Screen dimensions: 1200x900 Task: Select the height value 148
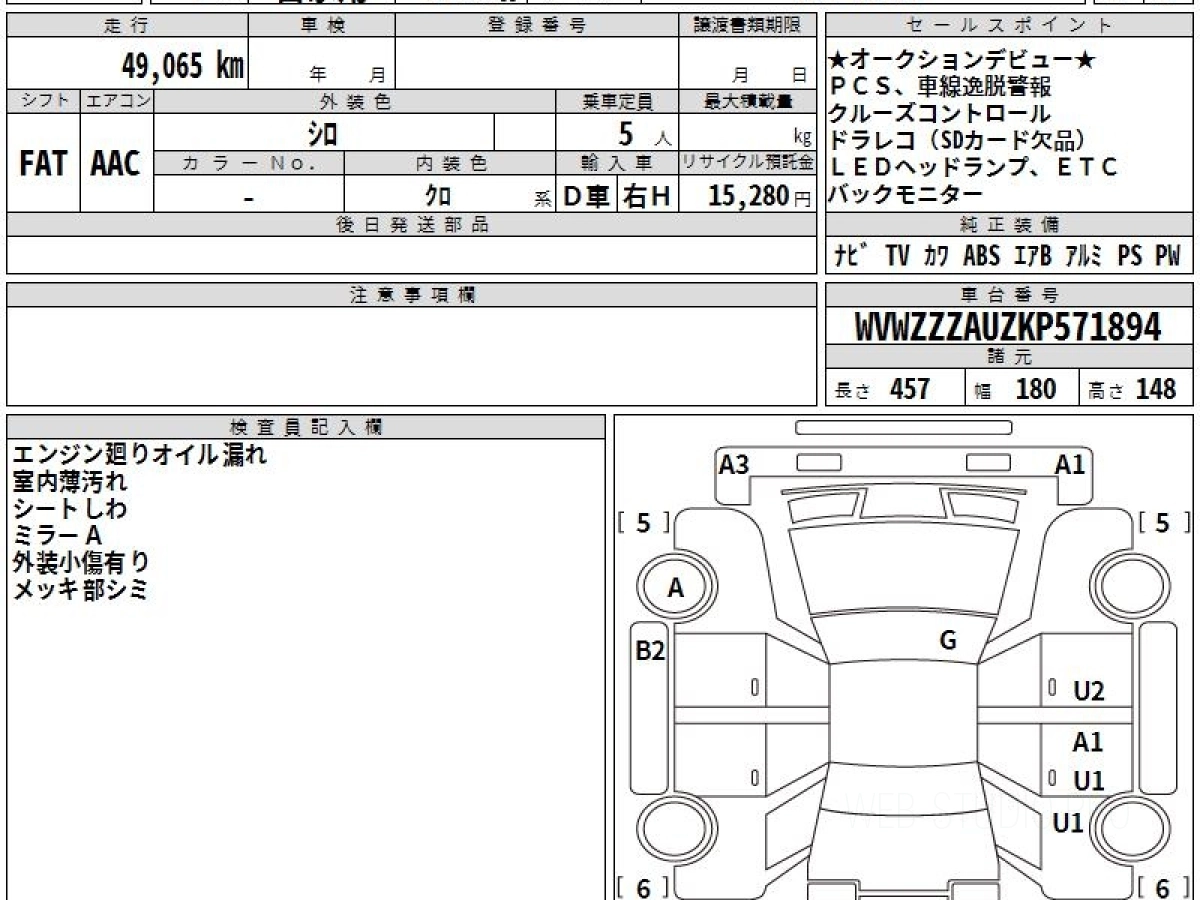(1156, 389)
